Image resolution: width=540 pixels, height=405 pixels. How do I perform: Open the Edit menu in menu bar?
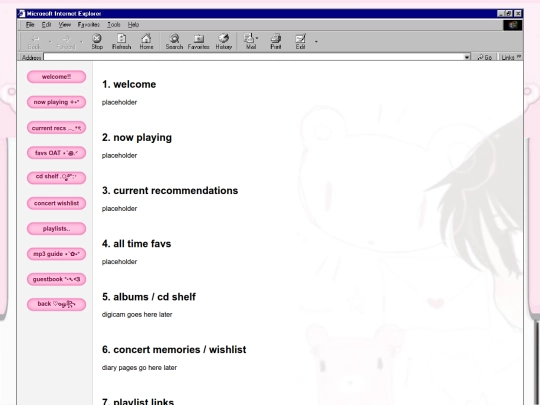point(46,25)
